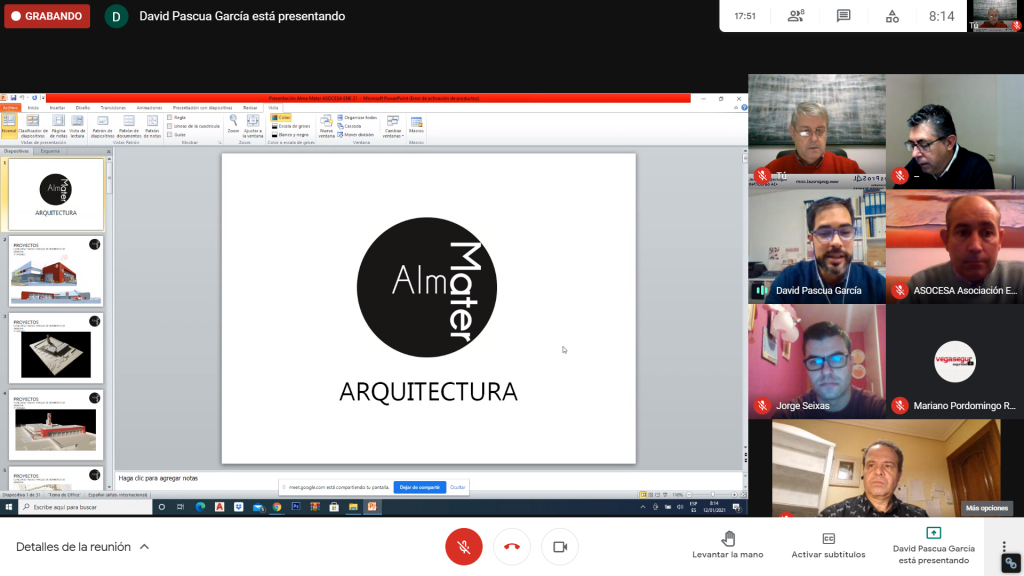
Task: Open the participants list icon
Action: [x=795, y=16]
